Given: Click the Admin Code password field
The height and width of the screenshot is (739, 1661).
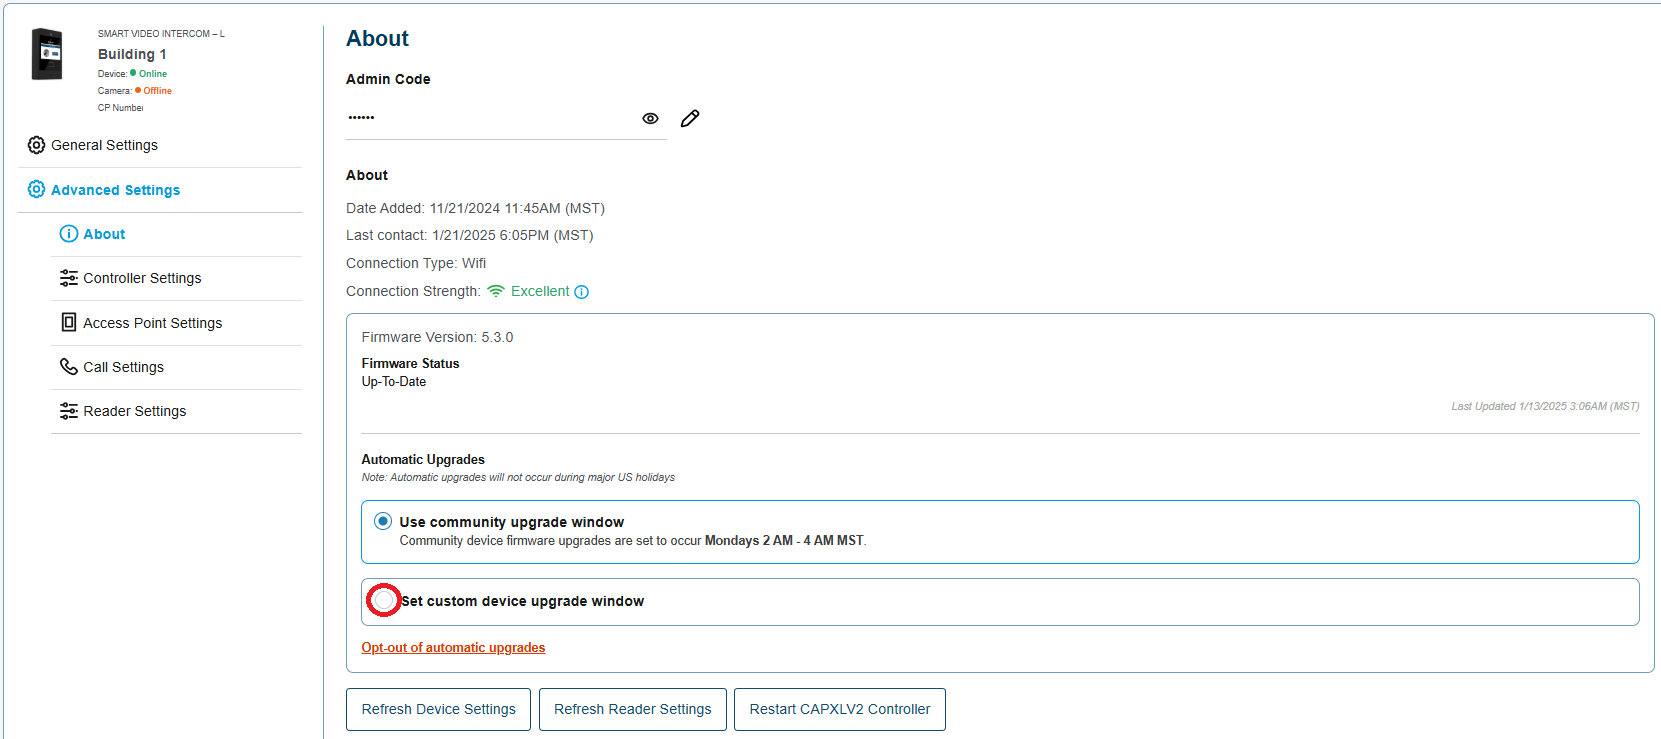Looking at the screenshot, I should click(490, 118).
